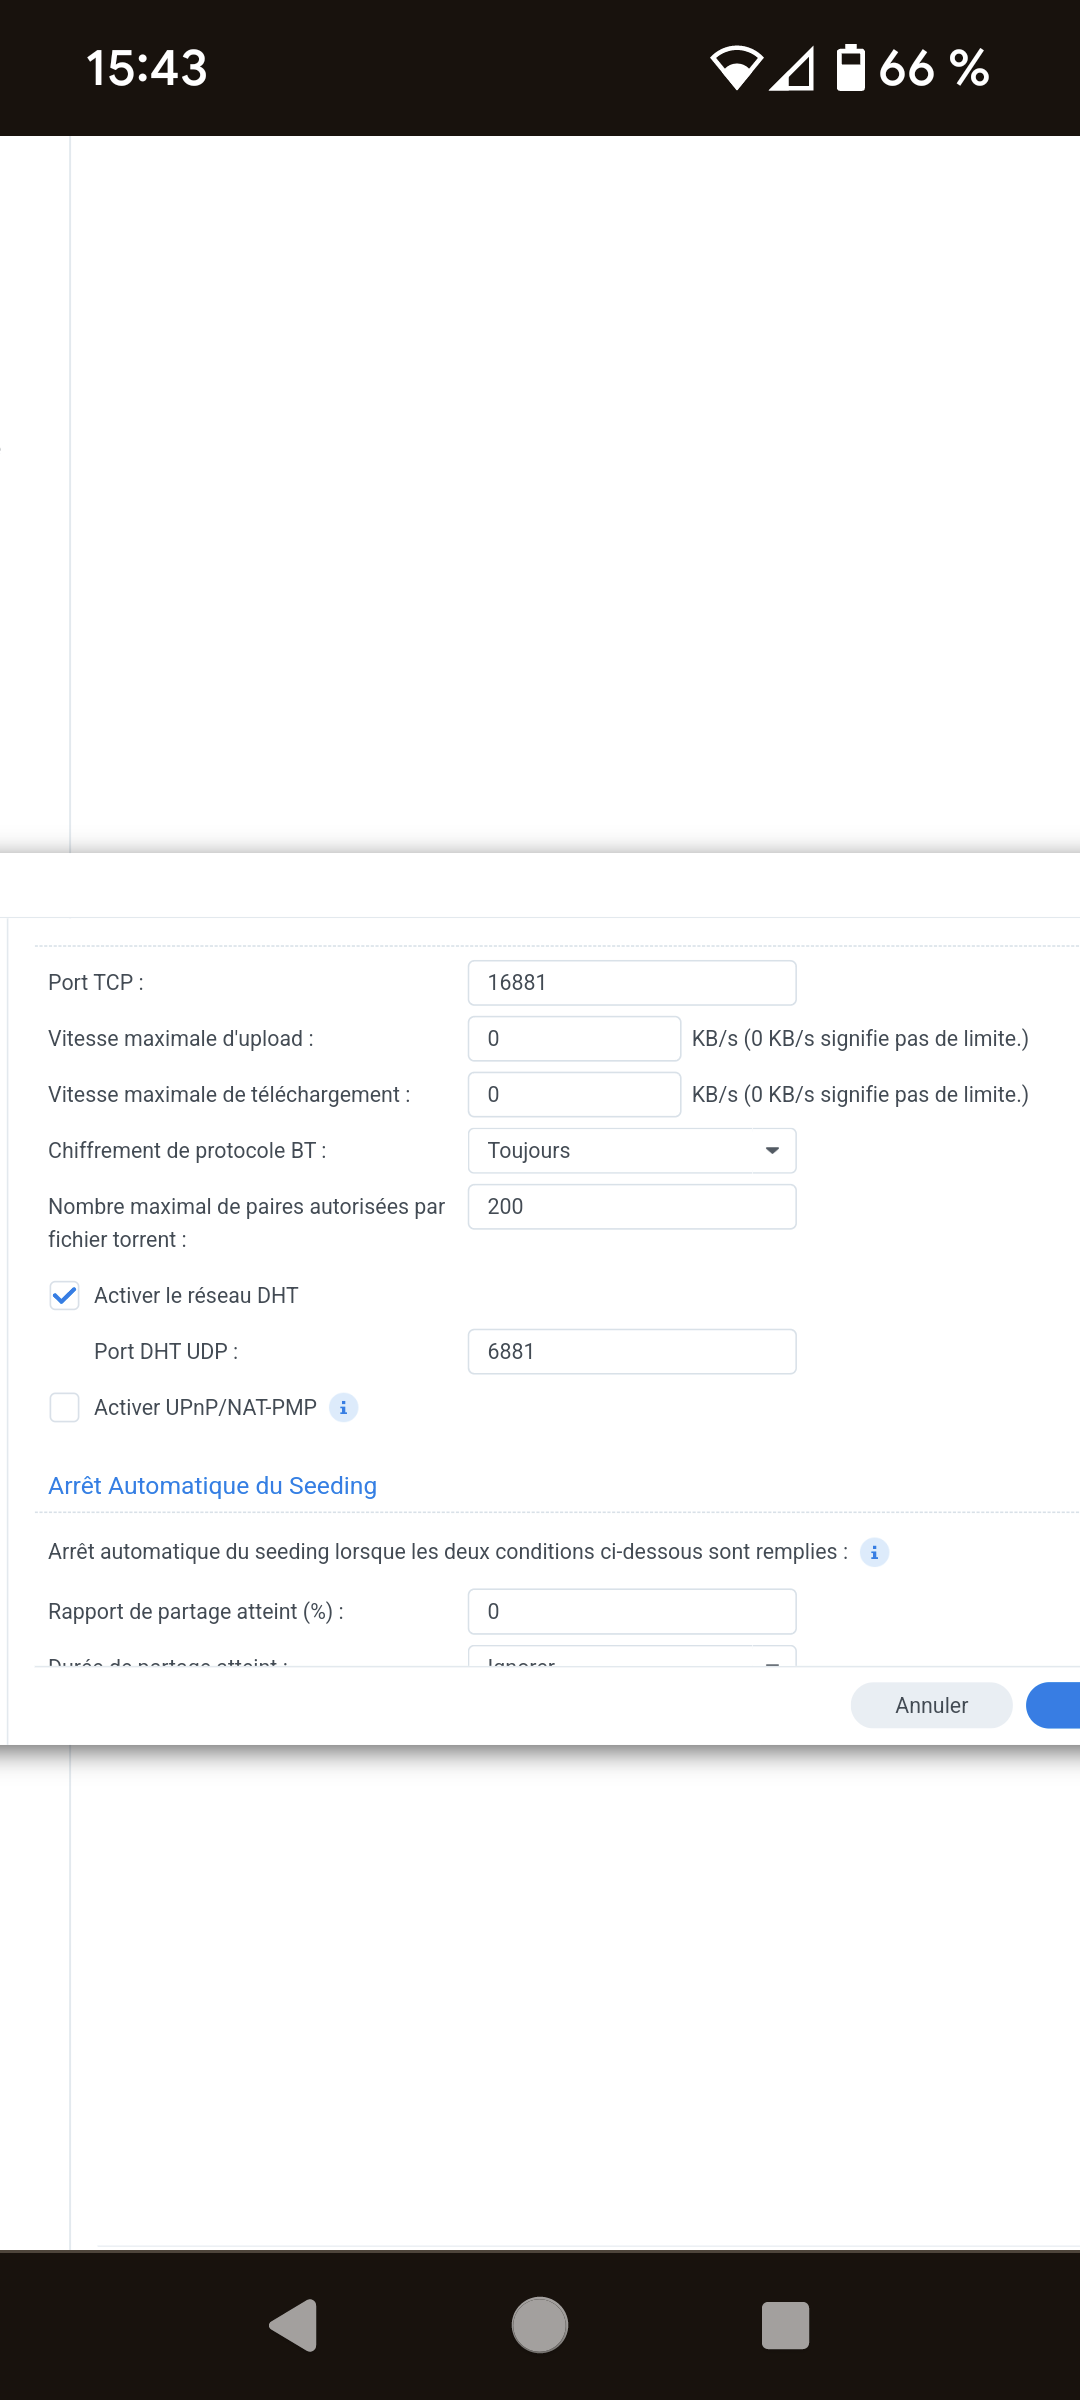Image resolution: width=1080 pixels, height=2400 pixels.
Task: Click the Vitesse maximale de téléchargement field
Action: [x=574, y=1095]
